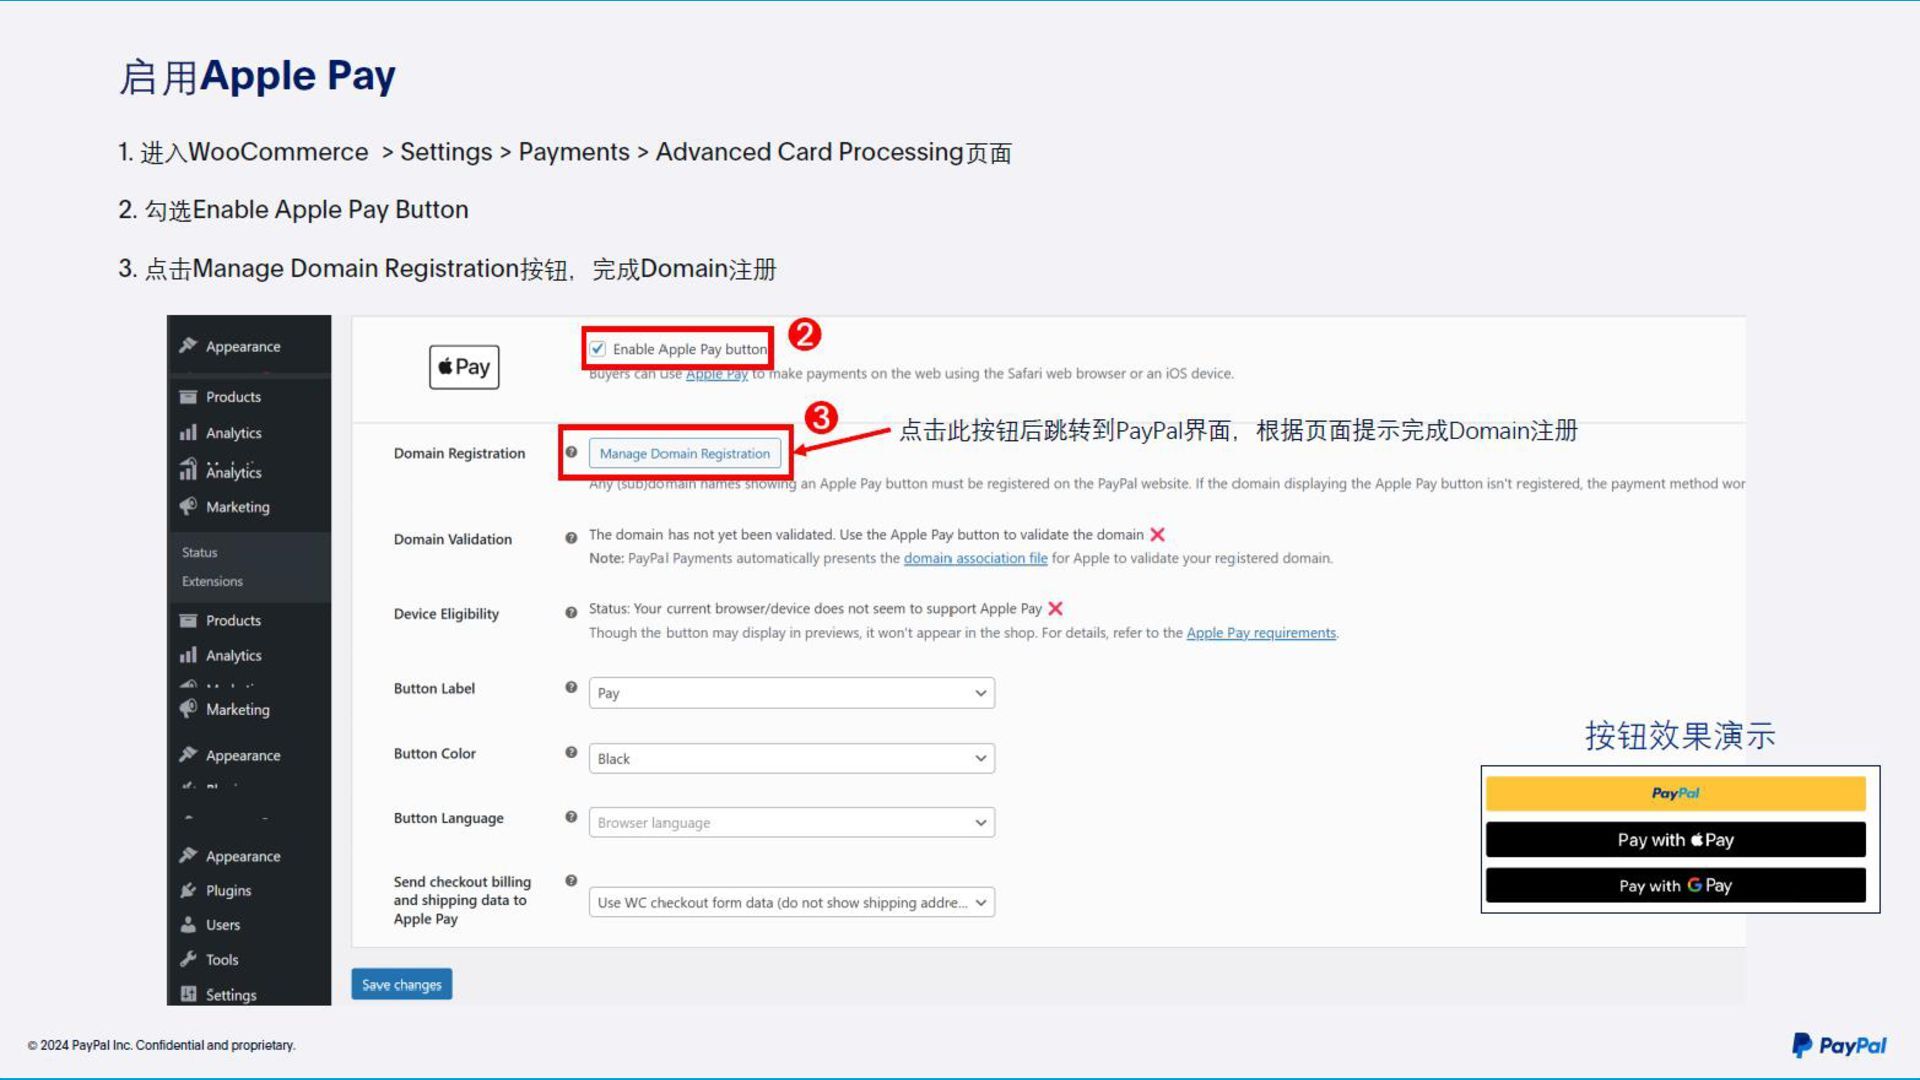Click the Save changes button

tap(402, 984)
